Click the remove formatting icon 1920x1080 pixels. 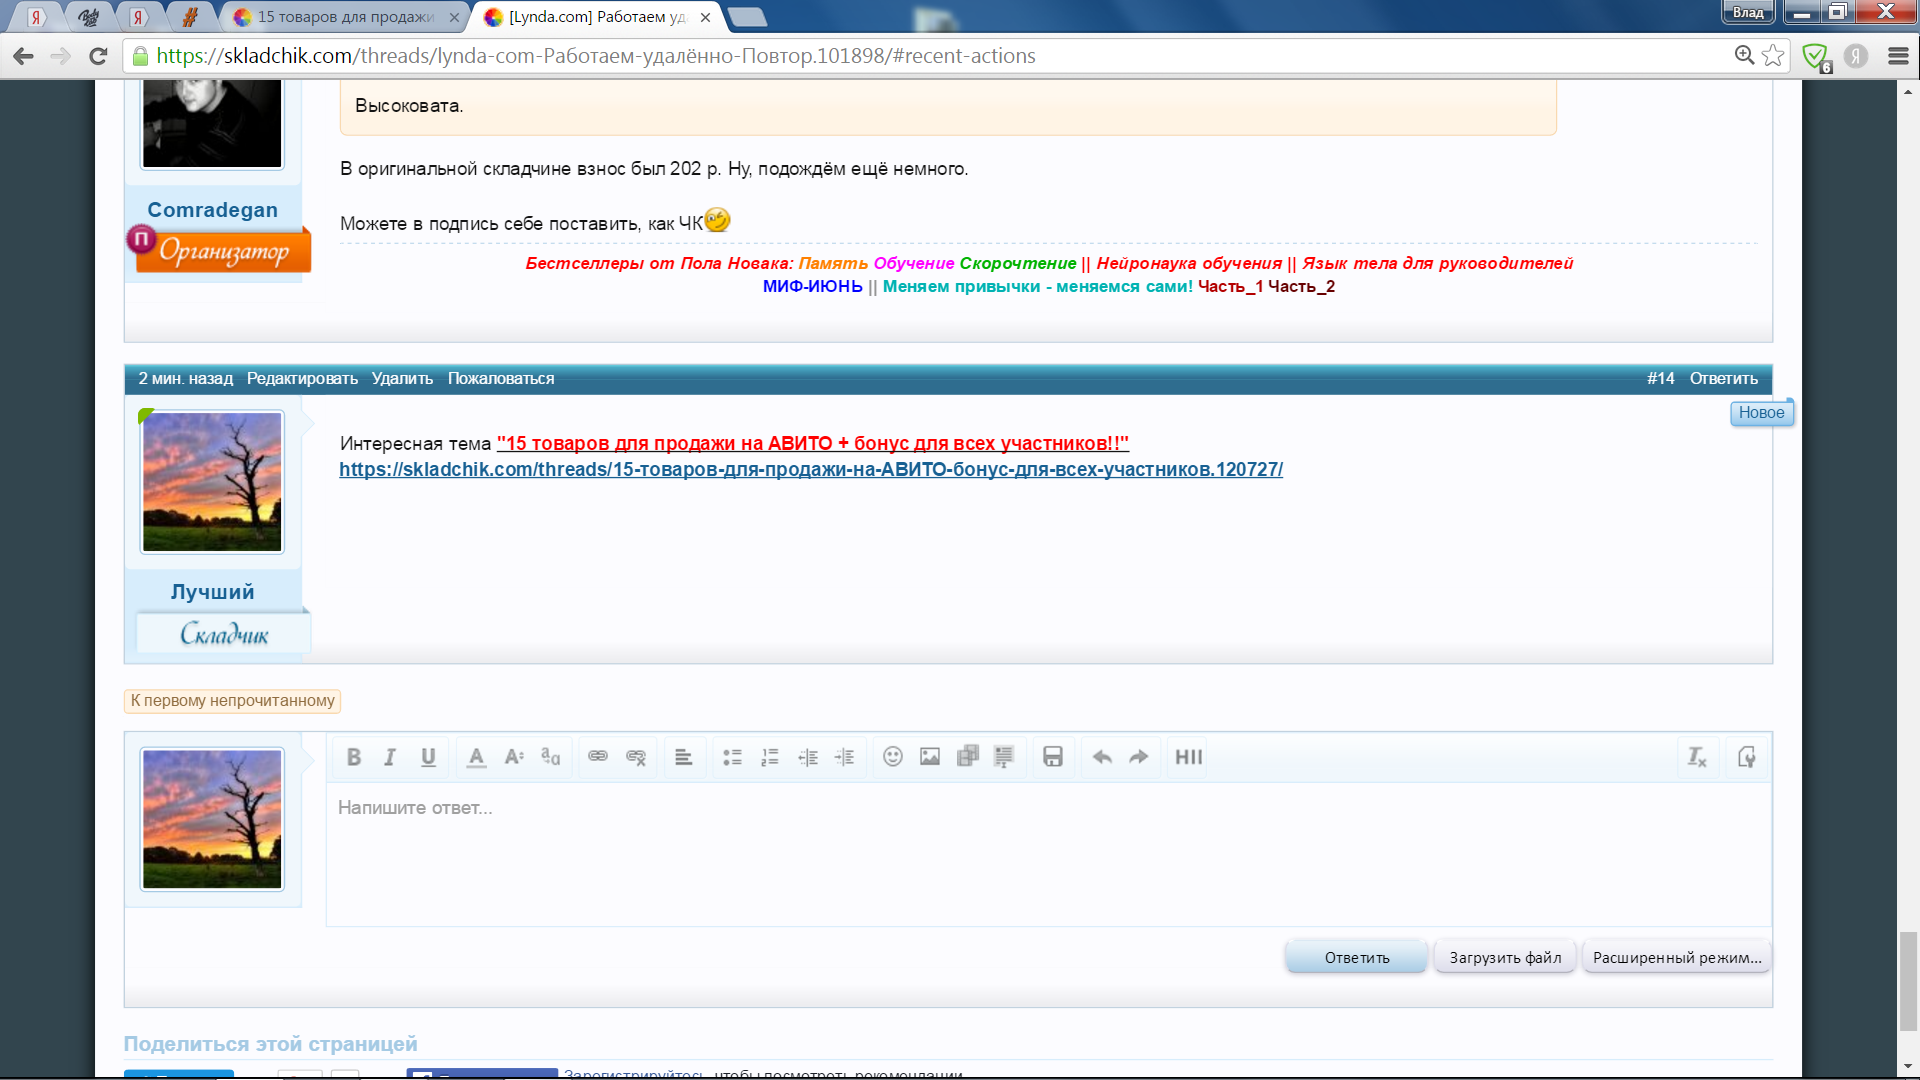1697,757
